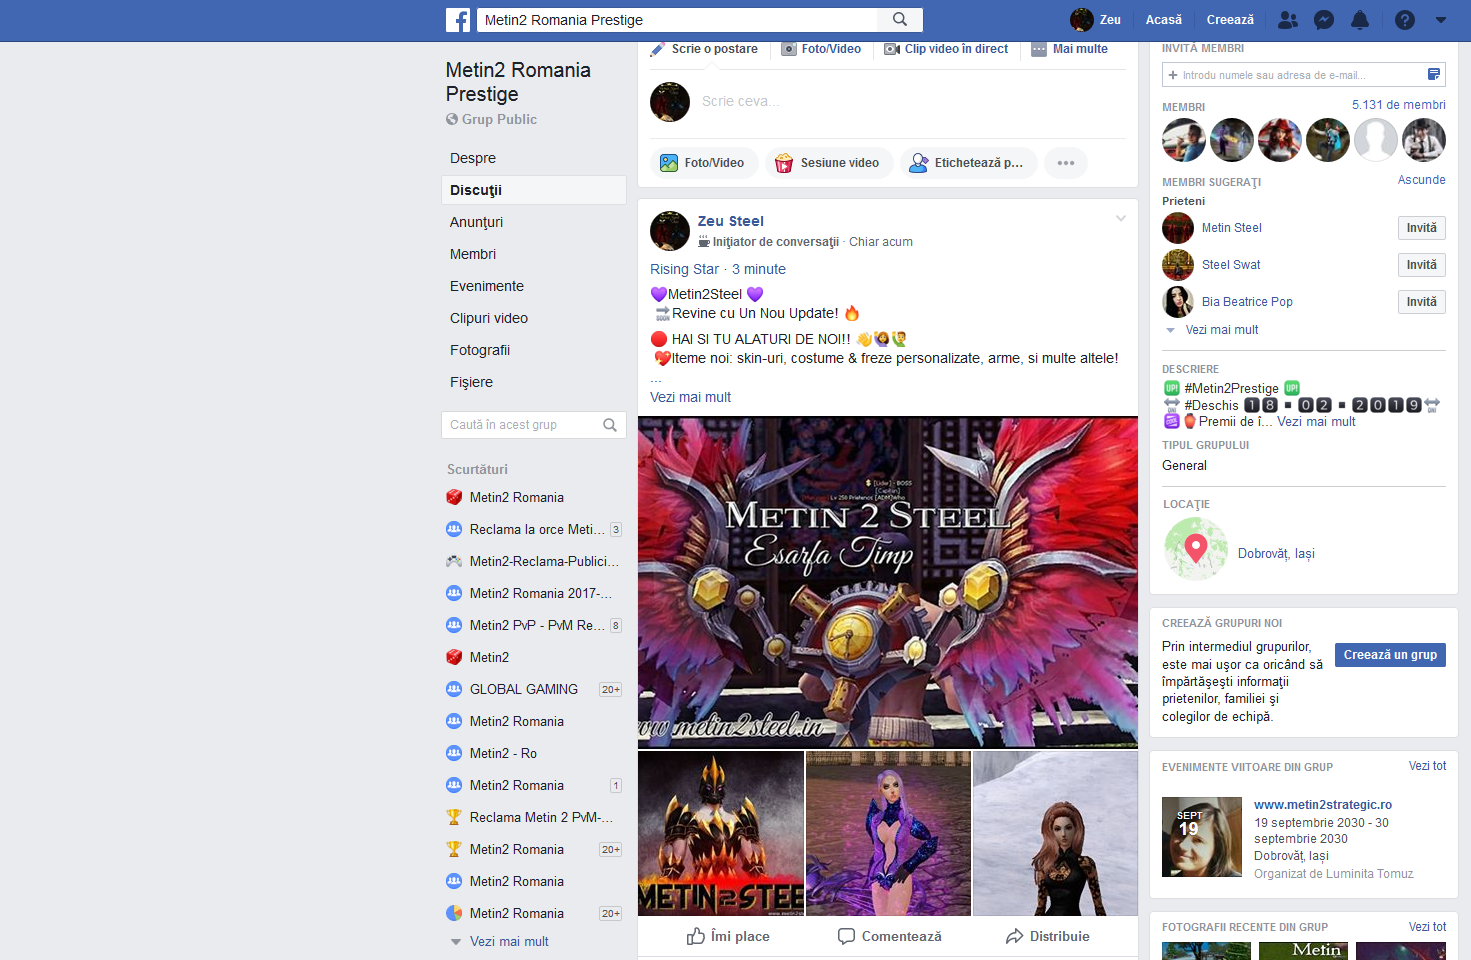The image size is (1471, 960).
Task: Open Messenger icon in top bar
Action: point(1324,20)
